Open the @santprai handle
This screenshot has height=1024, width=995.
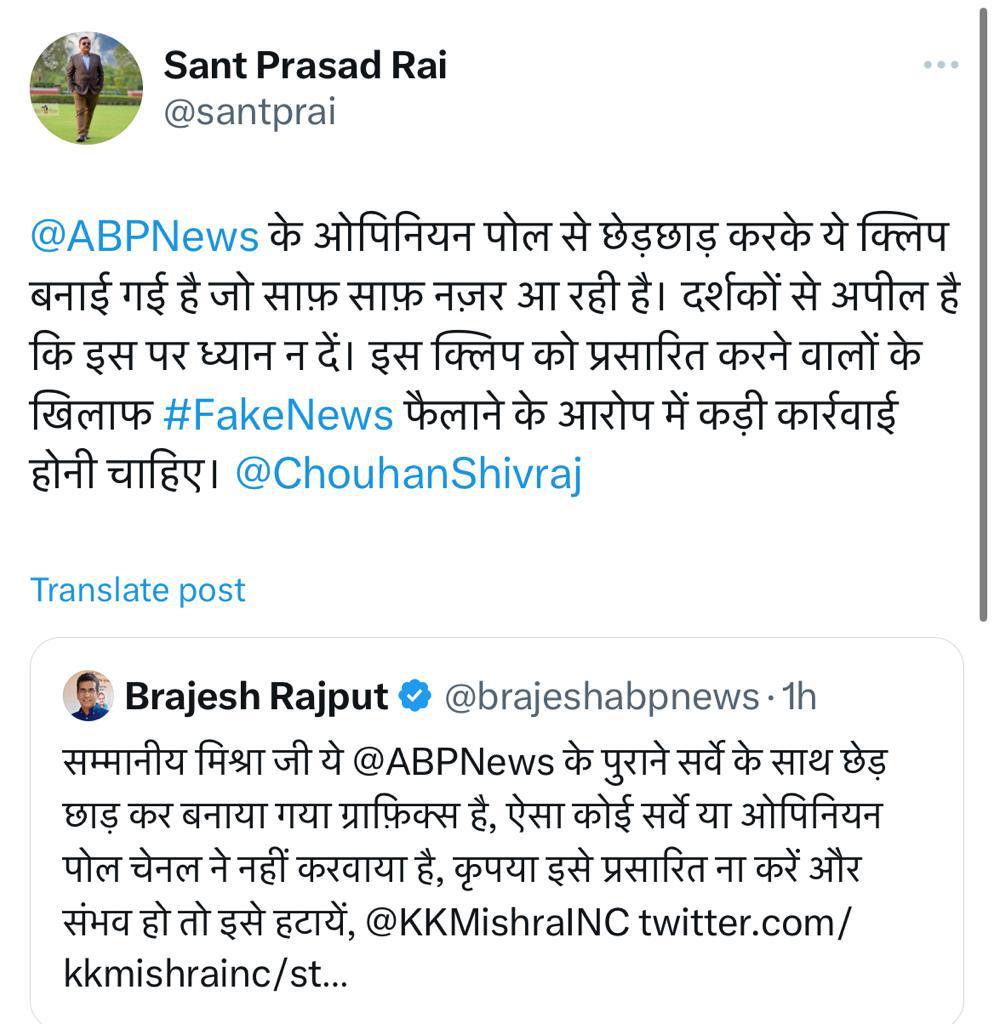pos(249,113)
